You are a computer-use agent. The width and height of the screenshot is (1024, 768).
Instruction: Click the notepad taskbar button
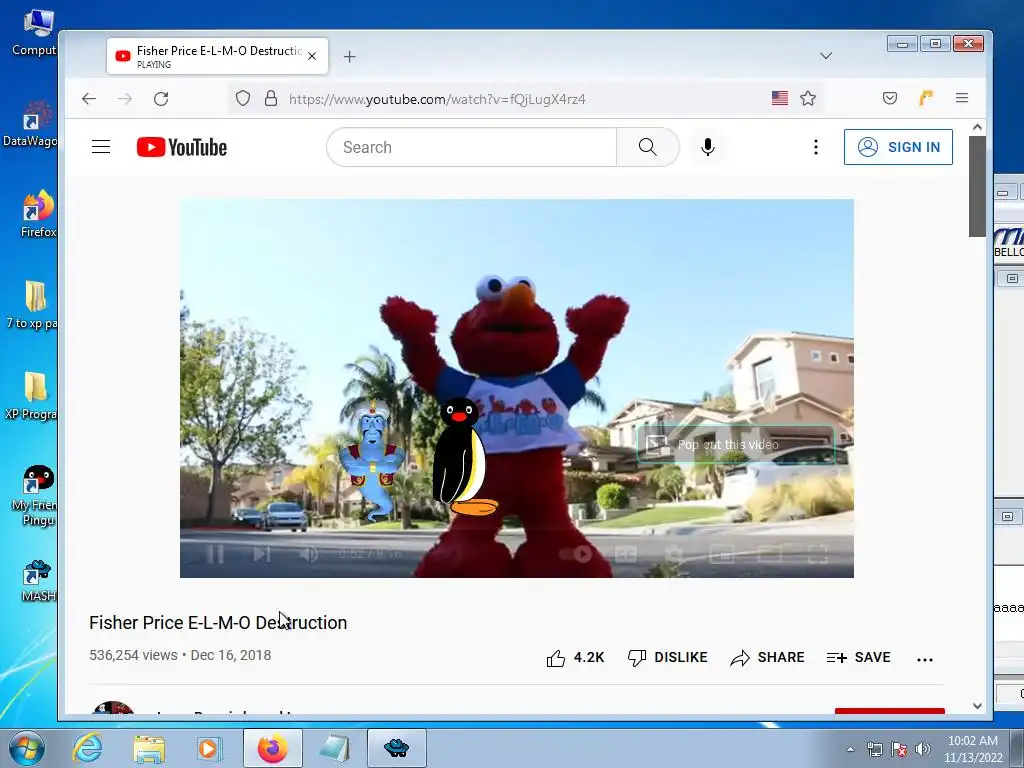335,748
